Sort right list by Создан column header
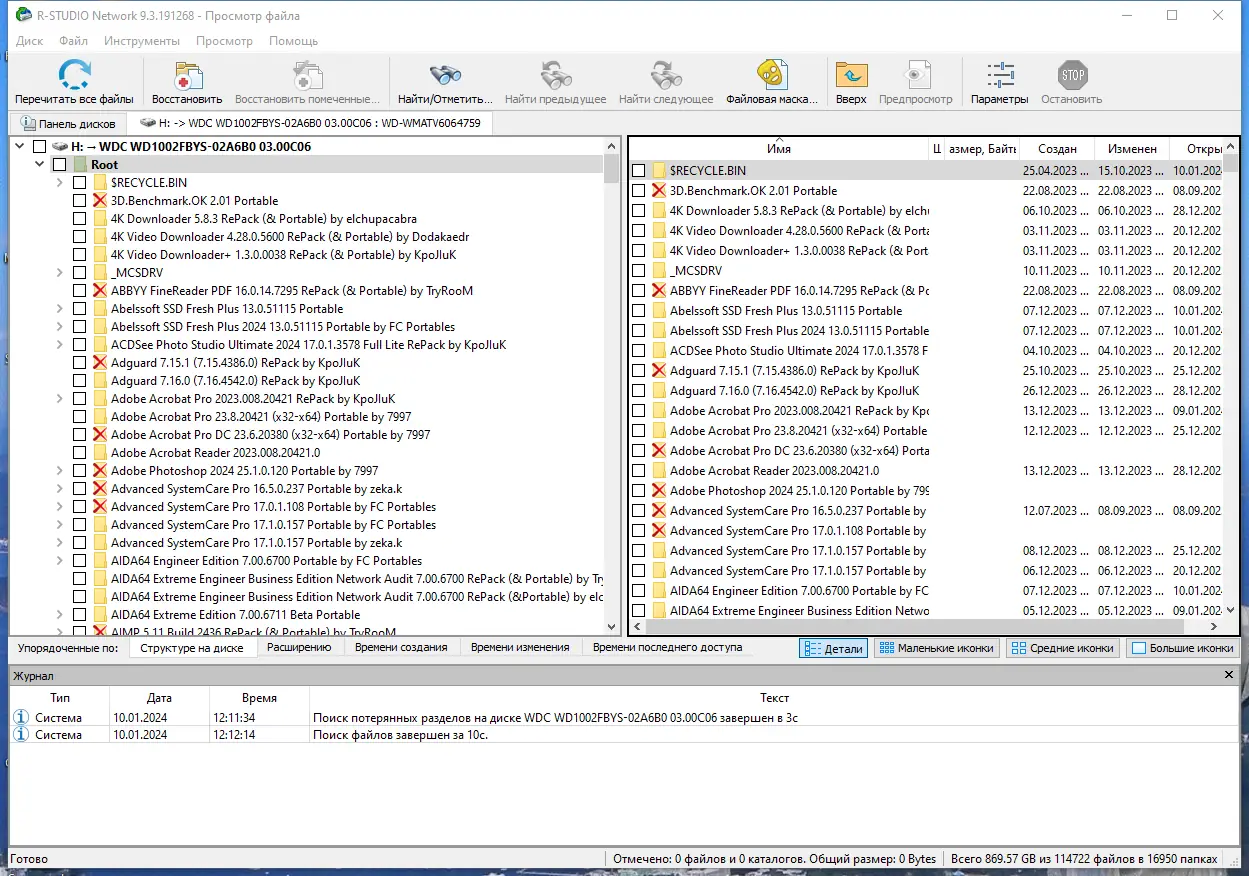 1057,149
